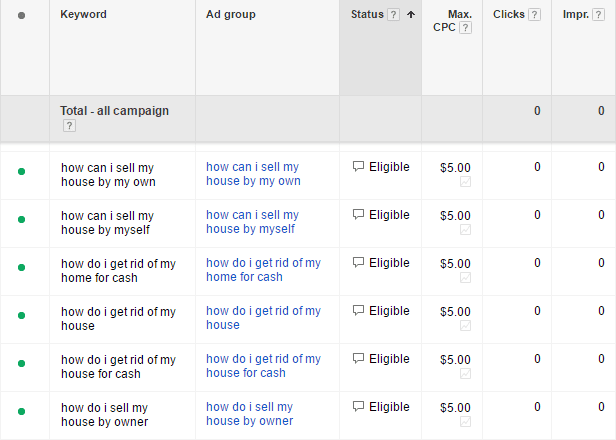The width and height of the screenshot is (616, 440).
Task: Click the Clicks column help icon
Action: (534, 15)
